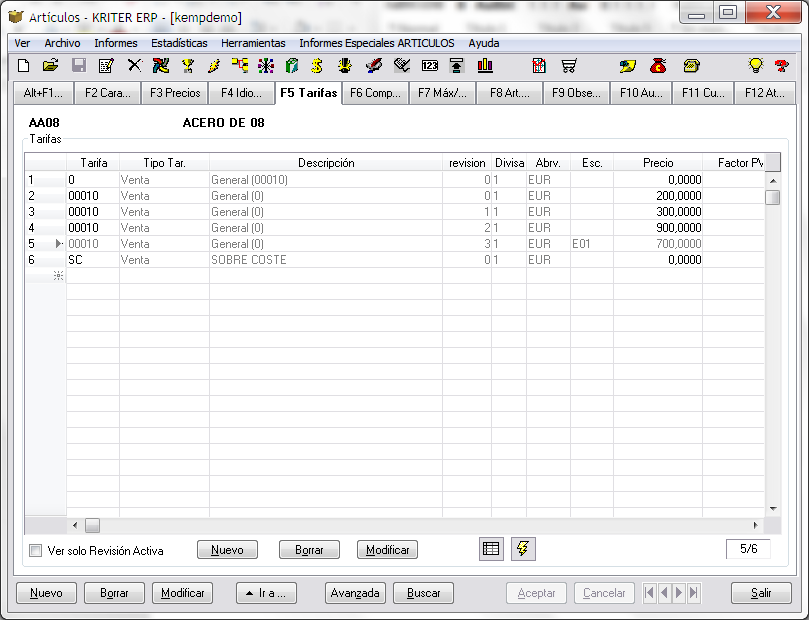Click the blank page New document icon
Viewport: 809px width, 620px height.
[x=23, y=66]
